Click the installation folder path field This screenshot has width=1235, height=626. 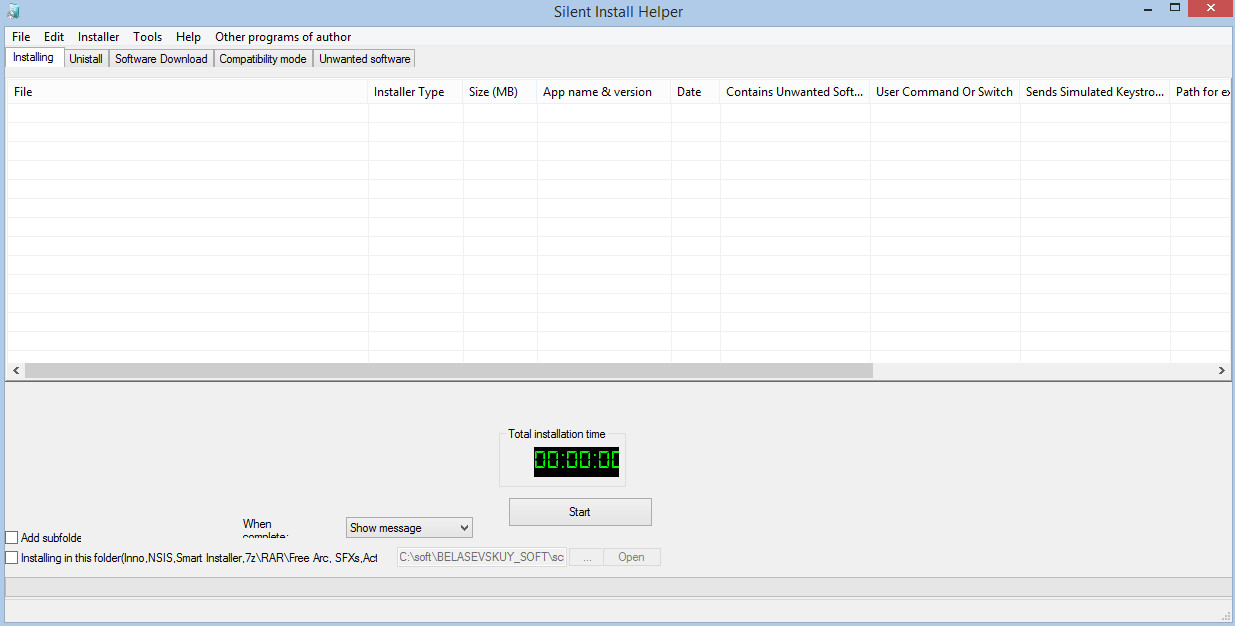pyautogui.click(x=482, y=557)
